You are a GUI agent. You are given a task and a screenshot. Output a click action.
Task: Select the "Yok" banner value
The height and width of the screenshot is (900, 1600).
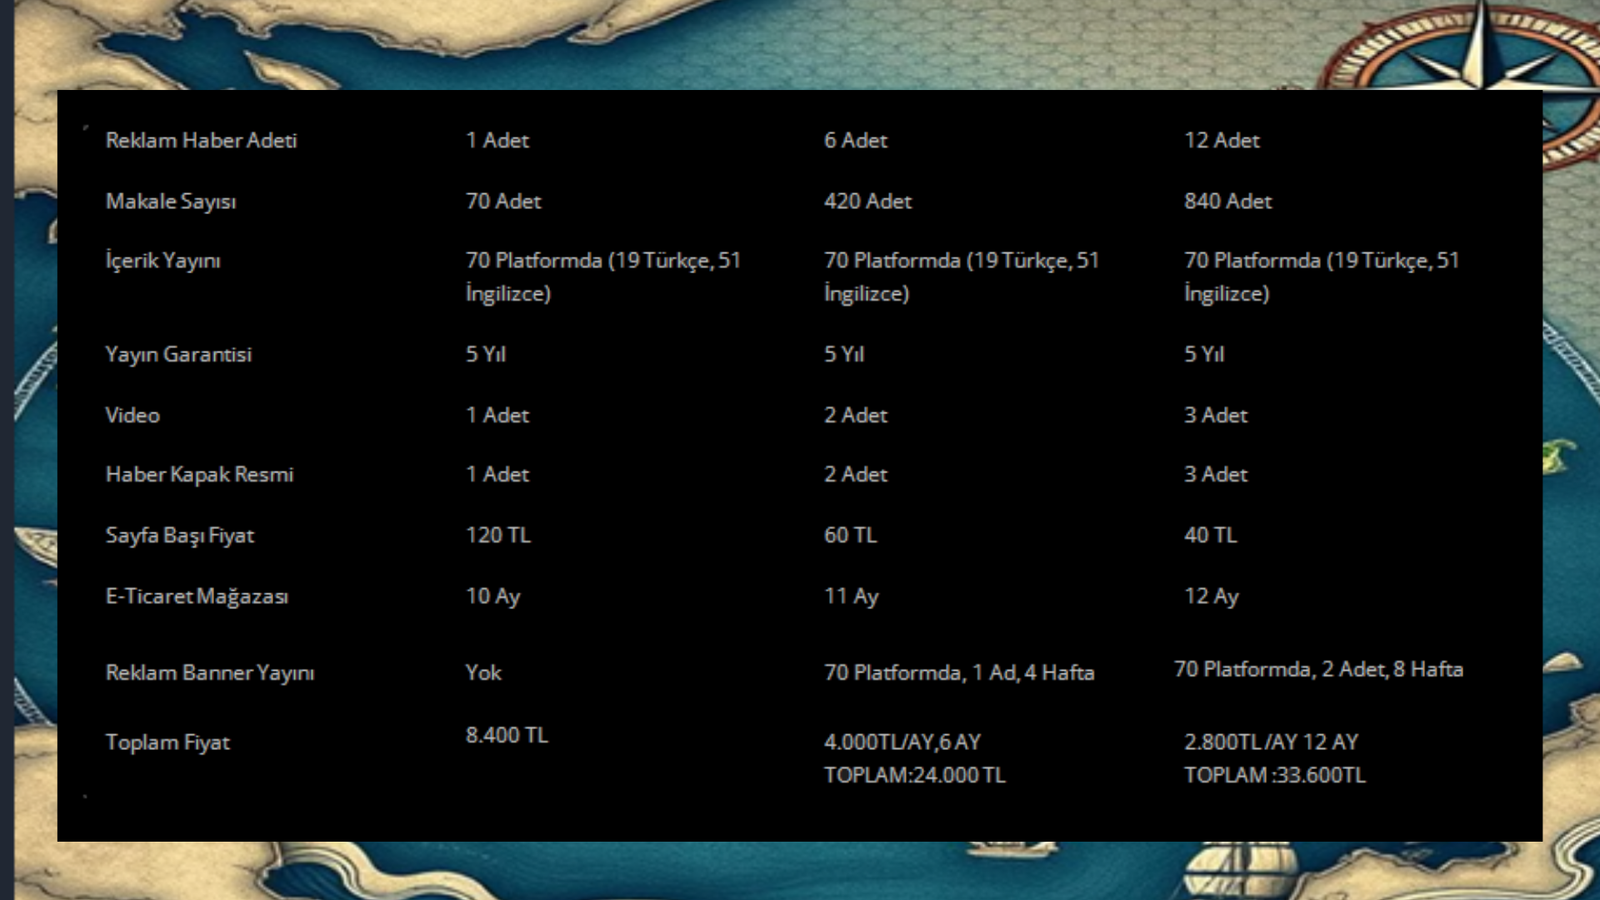(x=483, y=673)
